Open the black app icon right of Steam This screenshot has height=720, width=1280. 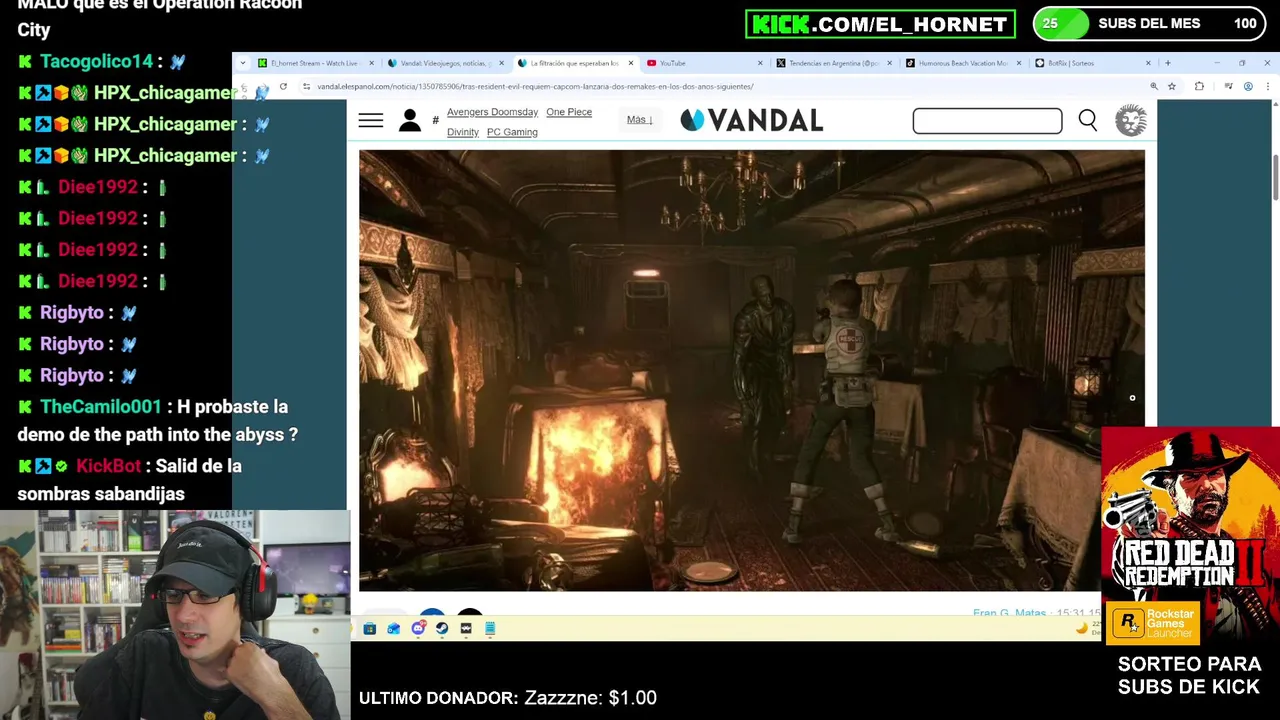pos(466,628)
